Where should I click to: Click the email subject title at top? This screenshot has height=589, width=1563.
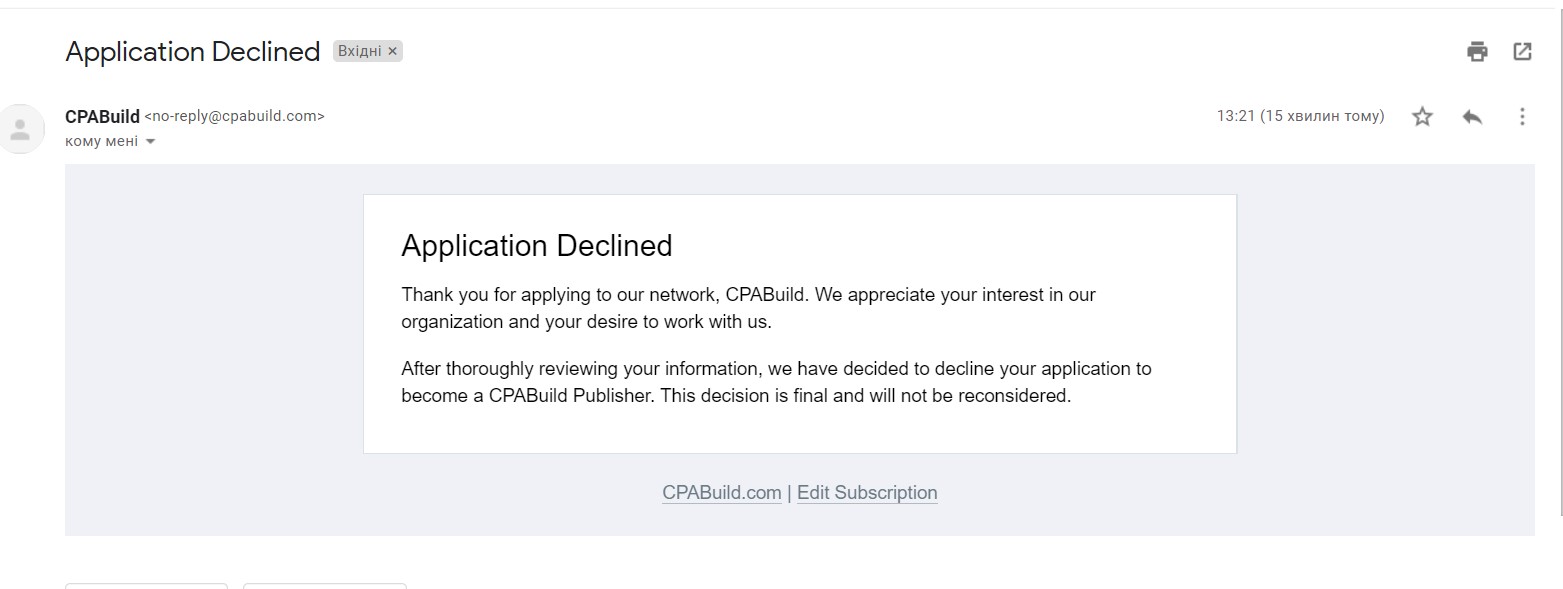tap(192, 52)
